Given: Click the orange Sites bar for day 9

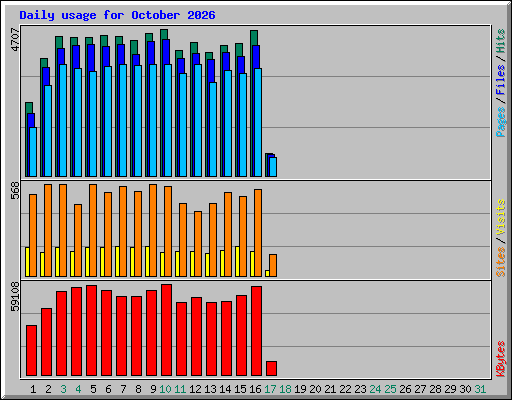Looking at the screenshot, I should coord(153,230).
